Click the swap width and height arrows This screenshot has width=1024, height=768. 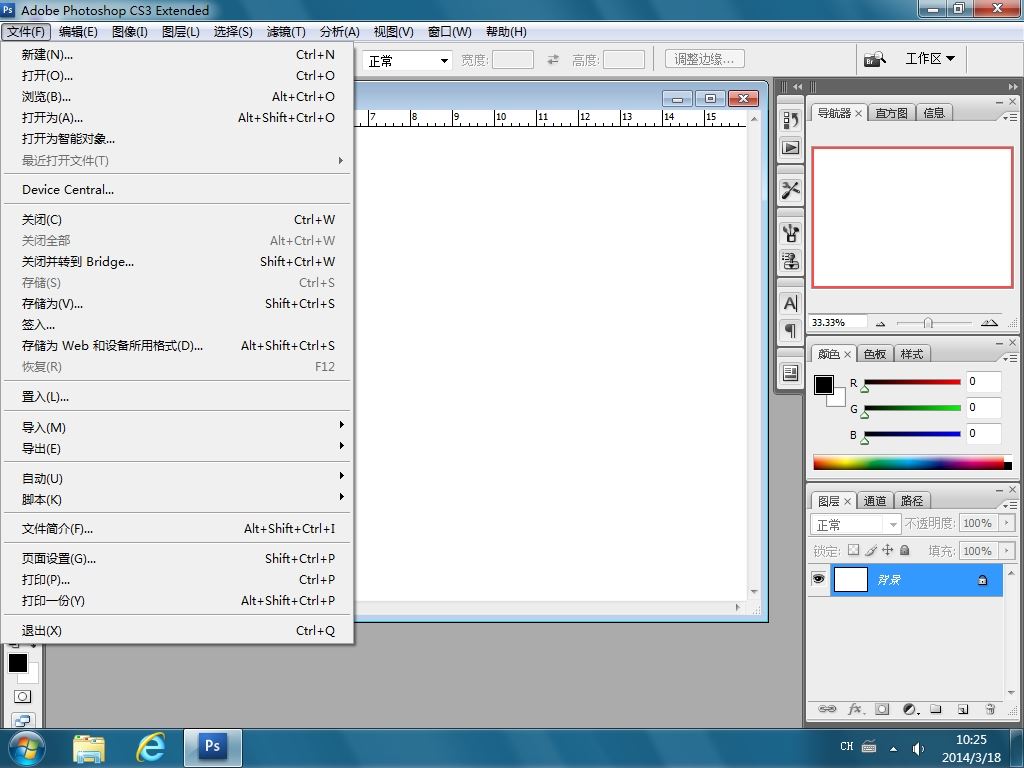tap(553, 59)
